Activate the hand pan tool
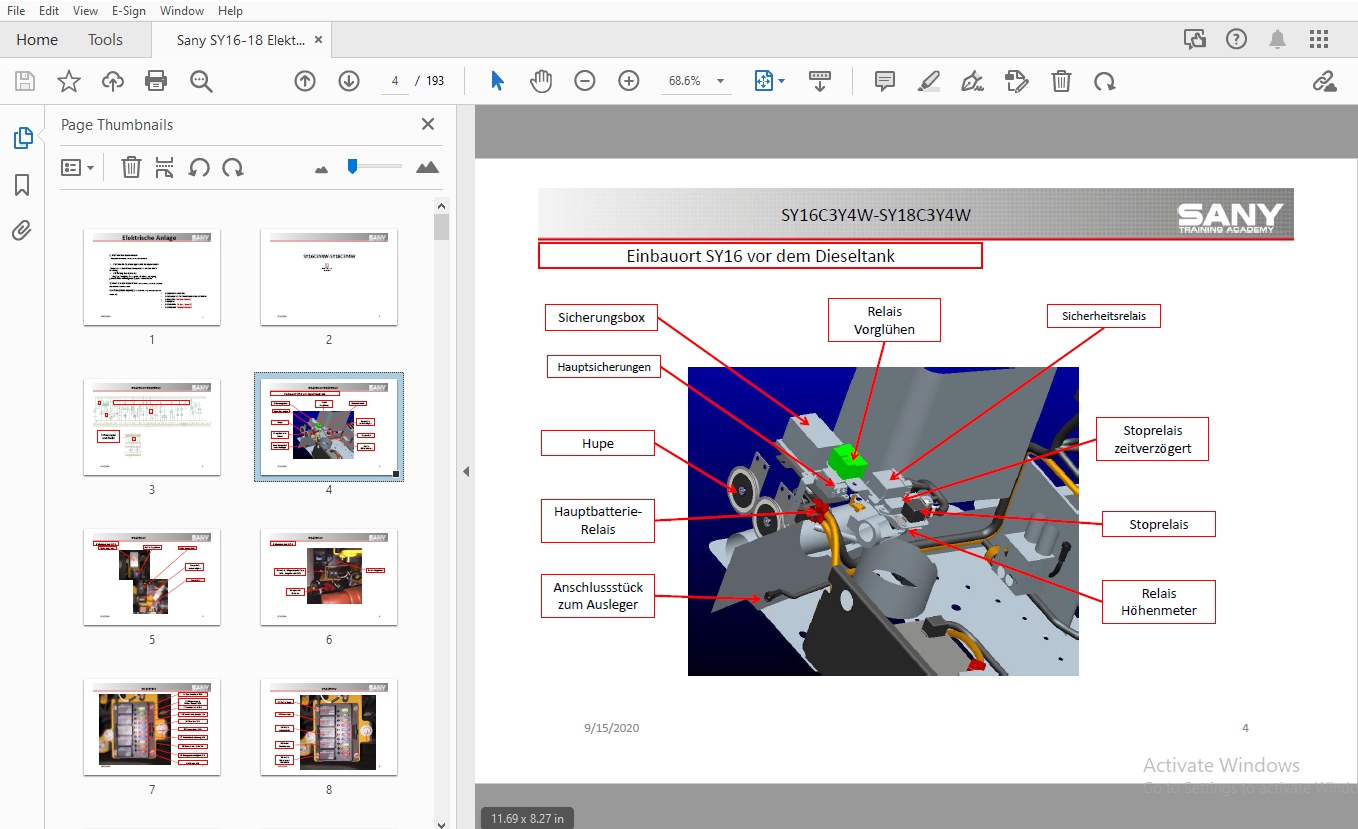Image resolution: width=1358 pixels, height=829 pixels. (x=541, y=81)
